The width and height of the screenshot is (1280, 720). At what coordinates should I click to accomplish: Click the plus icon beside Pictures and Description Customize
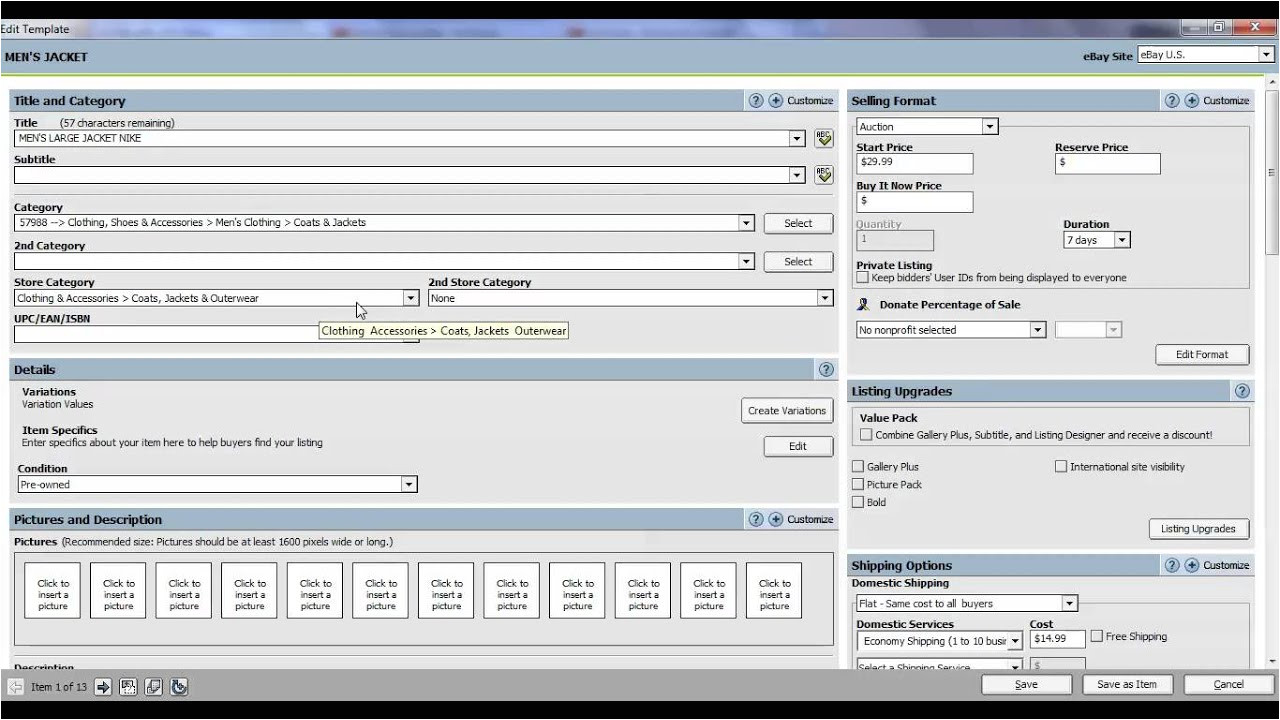pyautogui.click(x=776, y=519)
